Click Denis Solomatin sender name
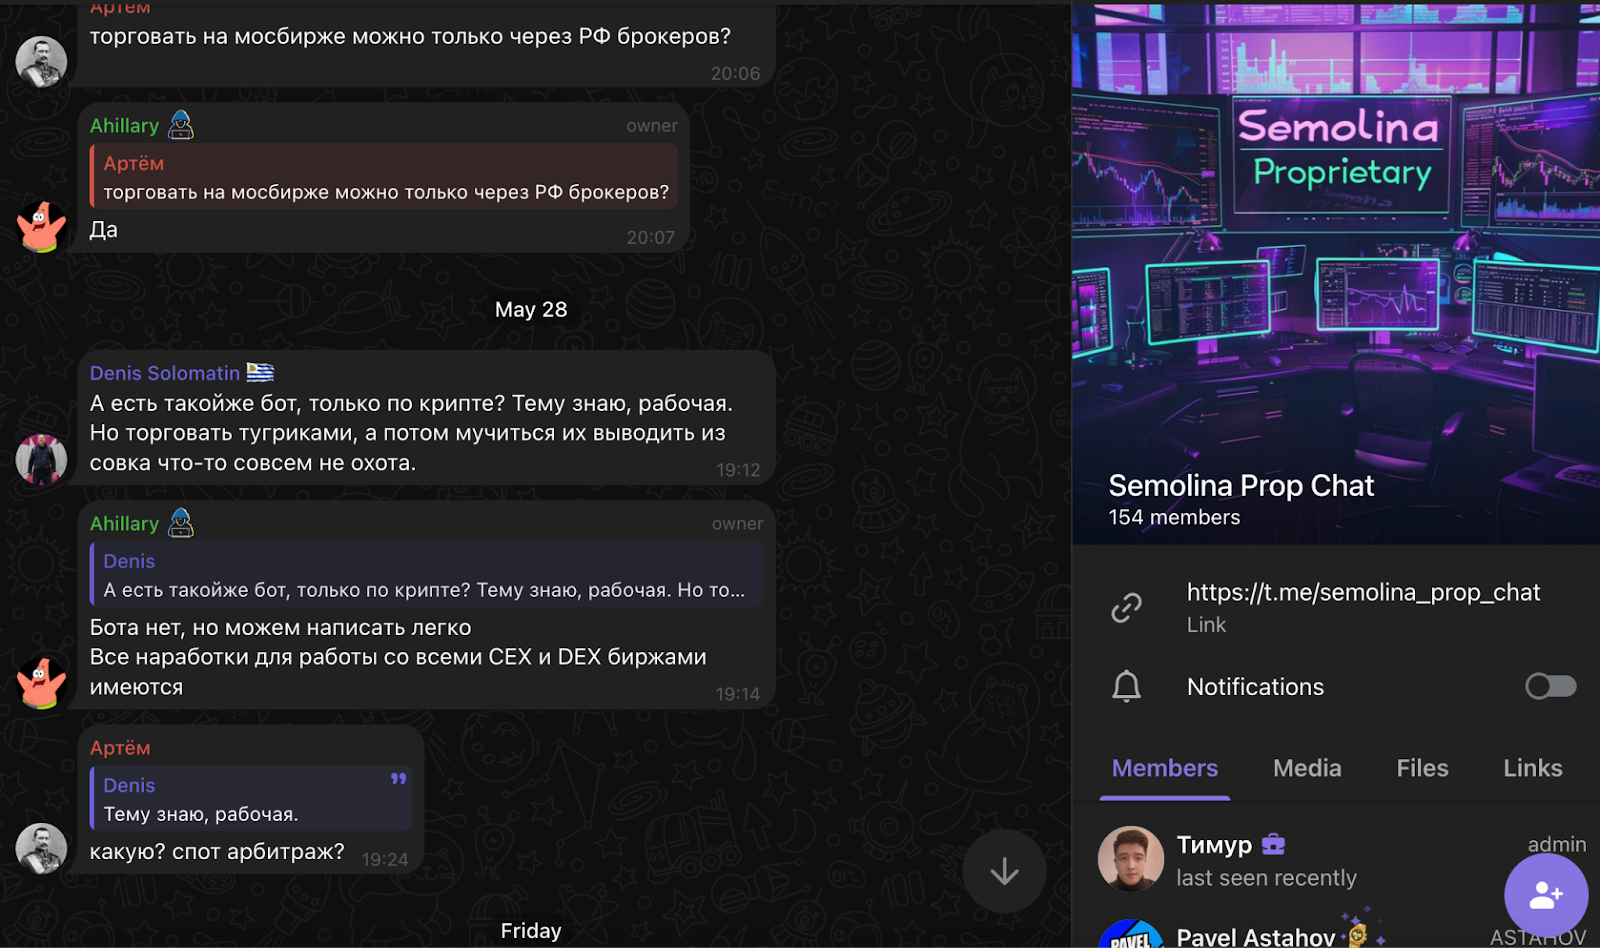The image size is (1600, 948). [x=165, y=373]
